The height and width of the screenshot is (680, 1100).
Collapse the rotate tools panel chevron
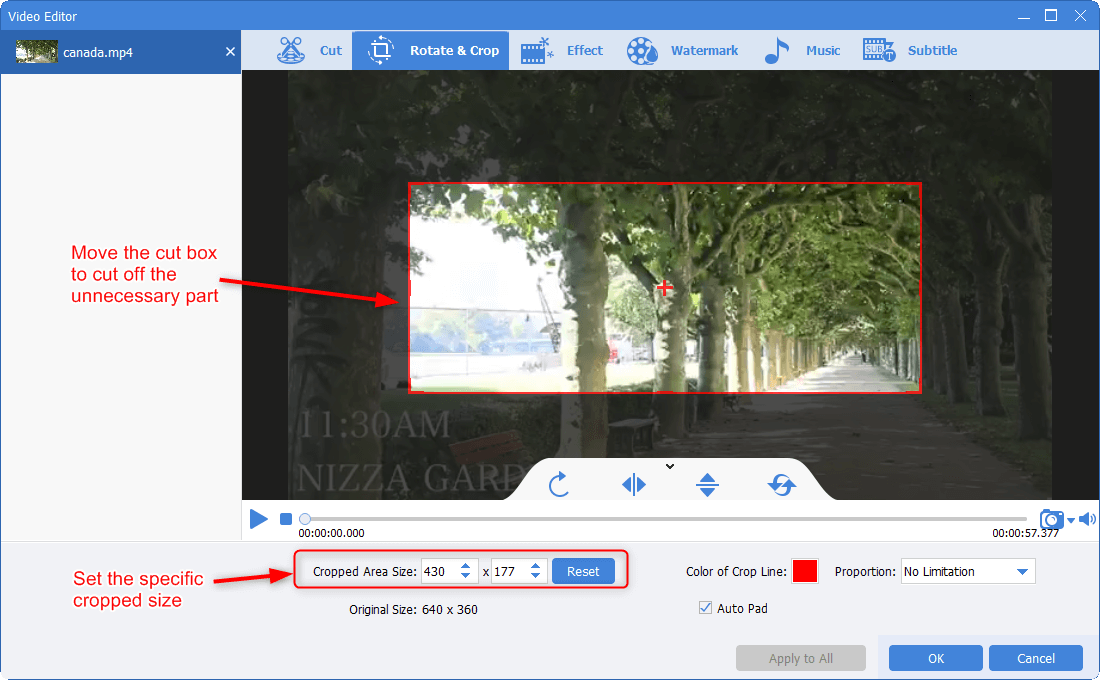pos(670,466)
